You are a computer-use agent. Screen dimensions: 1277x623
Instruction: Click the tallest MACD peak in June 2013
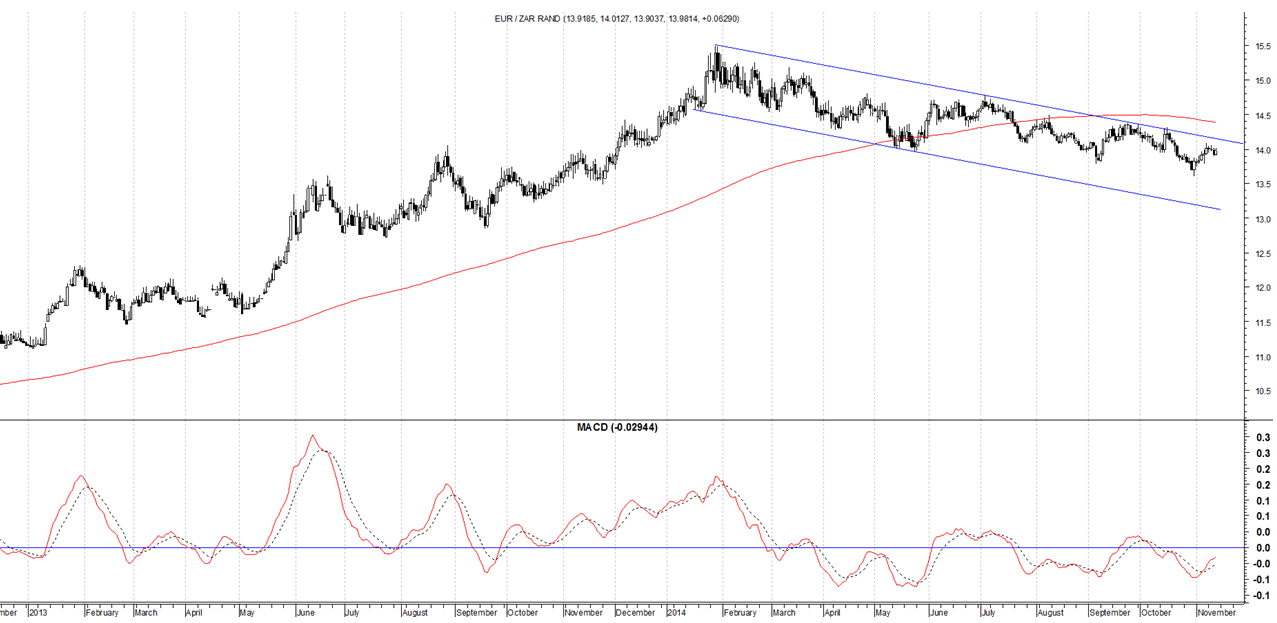click(312, 436)
